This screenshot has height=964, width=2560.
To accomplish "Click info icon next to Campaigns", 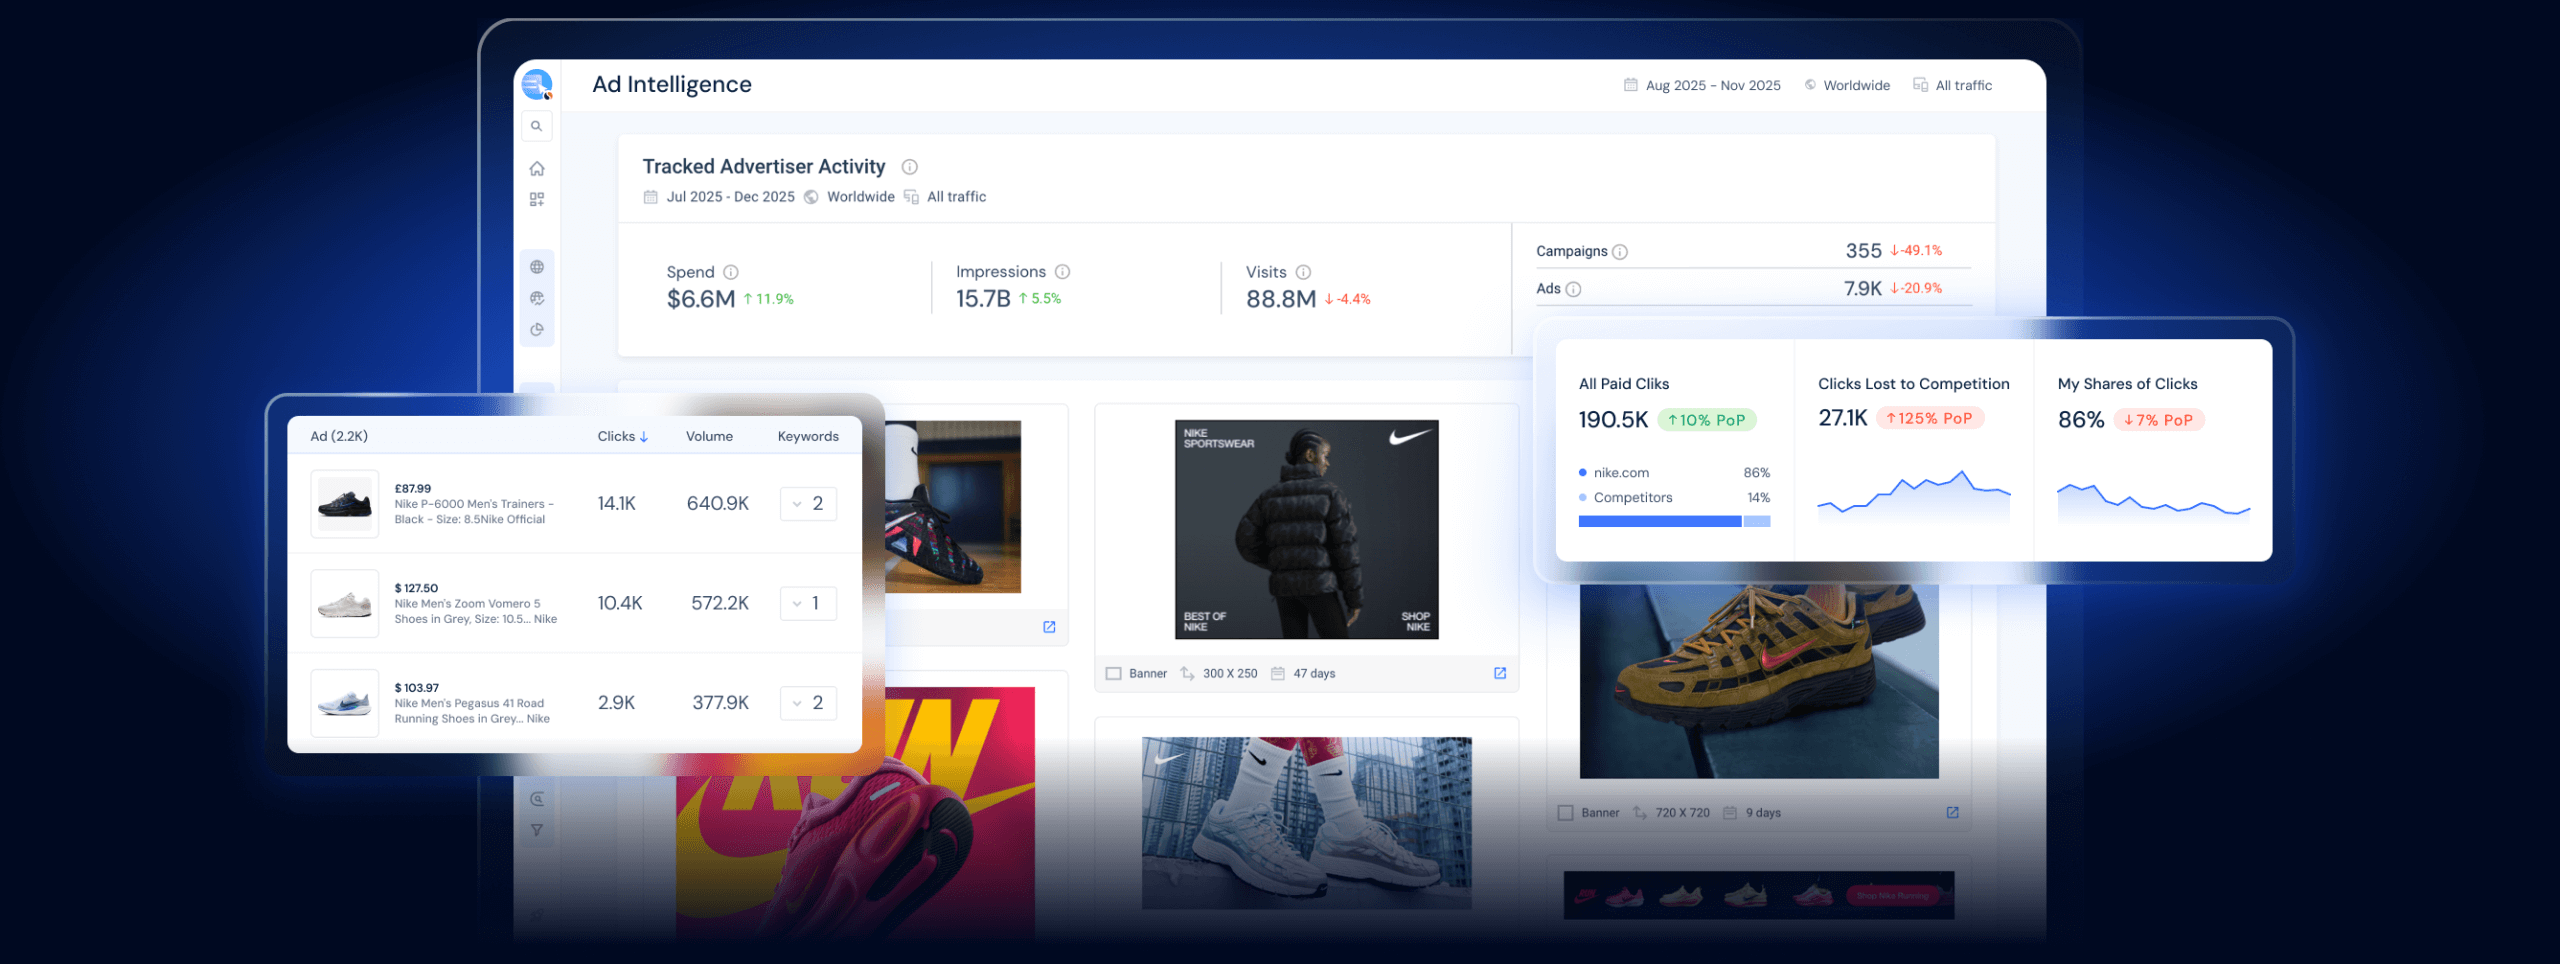I will coord(1620,252).
